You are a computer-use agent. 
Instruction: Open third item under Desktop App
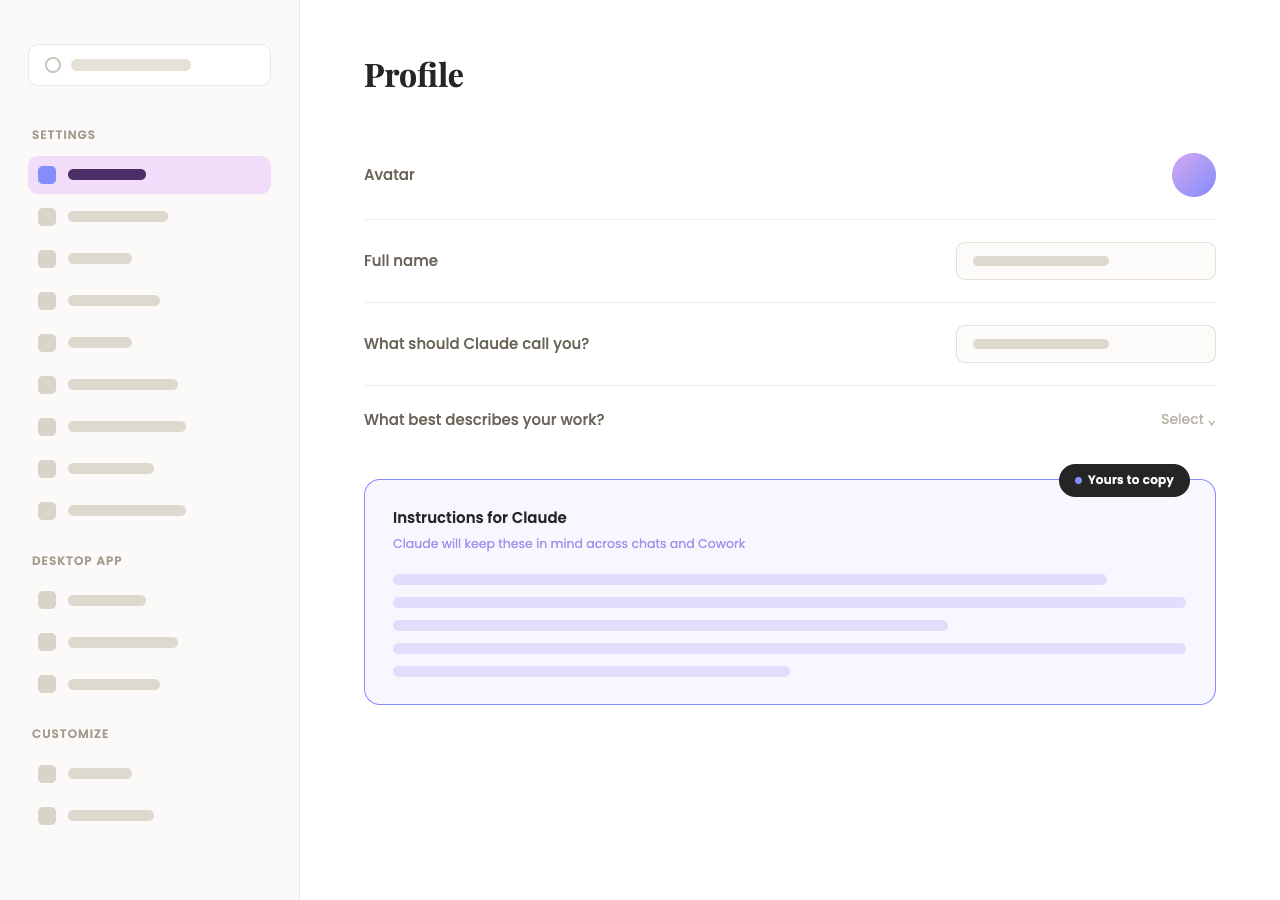click(x=149, y=685)
